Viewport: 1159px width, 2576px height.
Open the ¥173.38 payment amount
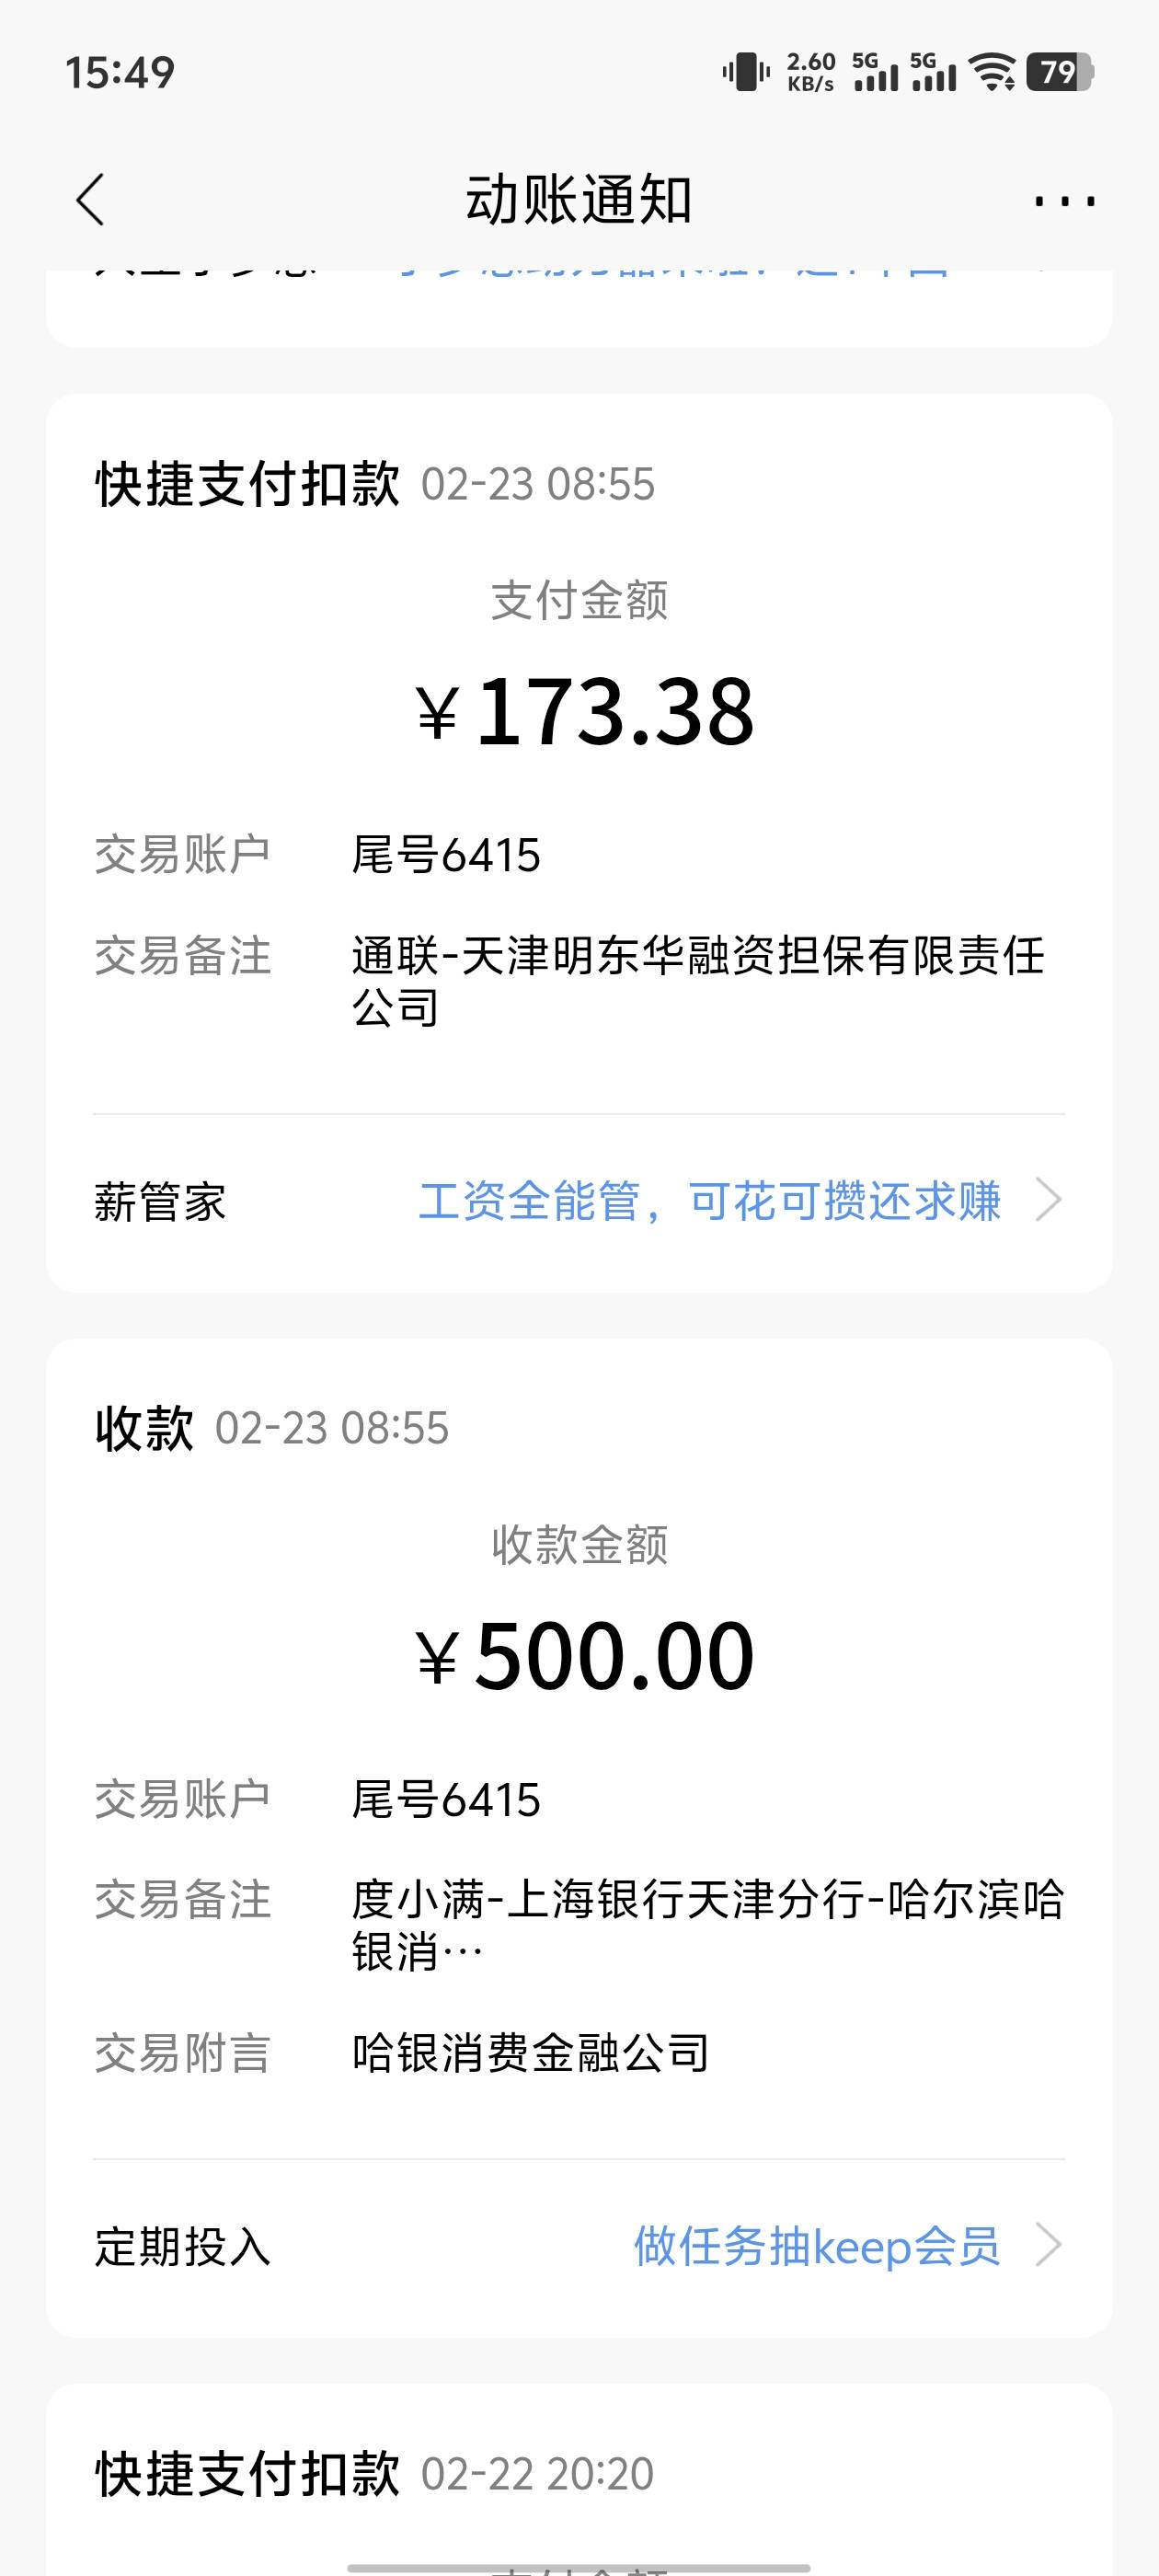(584, 712)
